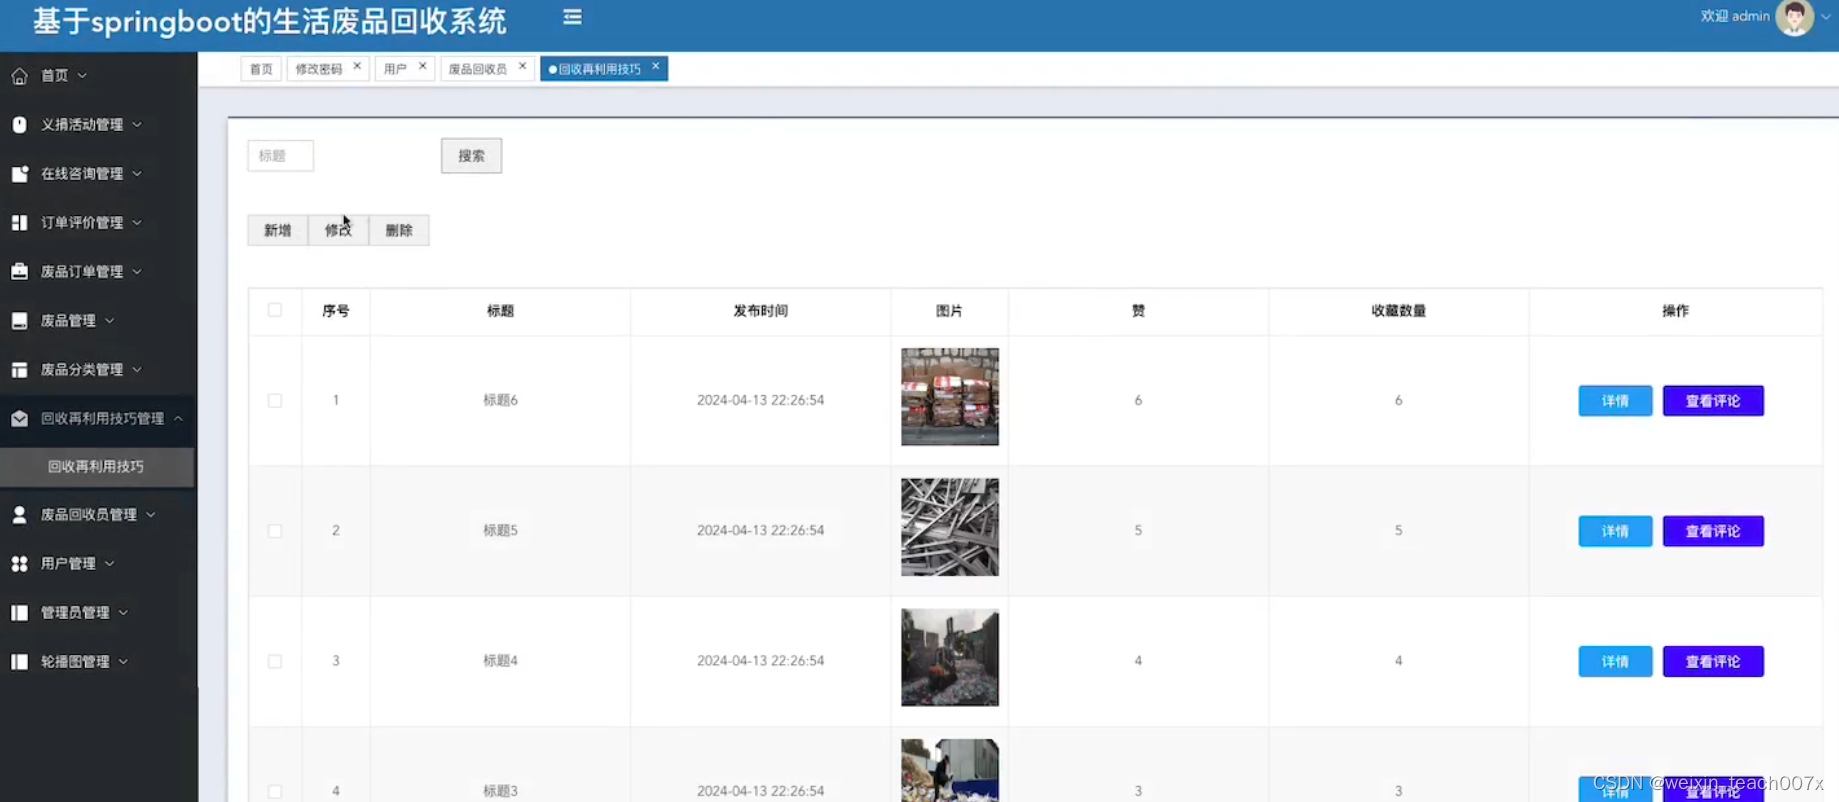Viewport: 1839px width, 802px height.
Task: Open the admin account dropdown arrow
Action: pyautogui.click(x=1826, y=17)
